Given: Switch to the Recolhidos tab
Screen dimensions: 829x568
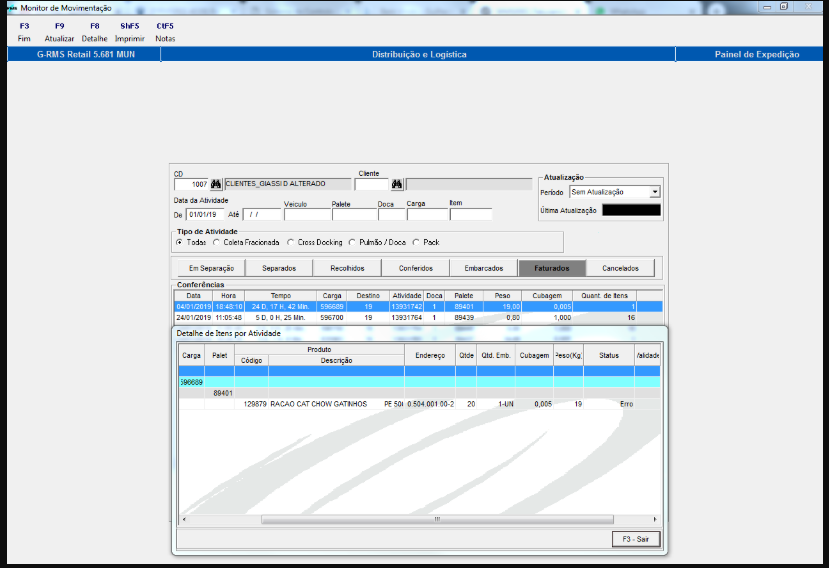Looking at the screenshot, I should [347, 268].
